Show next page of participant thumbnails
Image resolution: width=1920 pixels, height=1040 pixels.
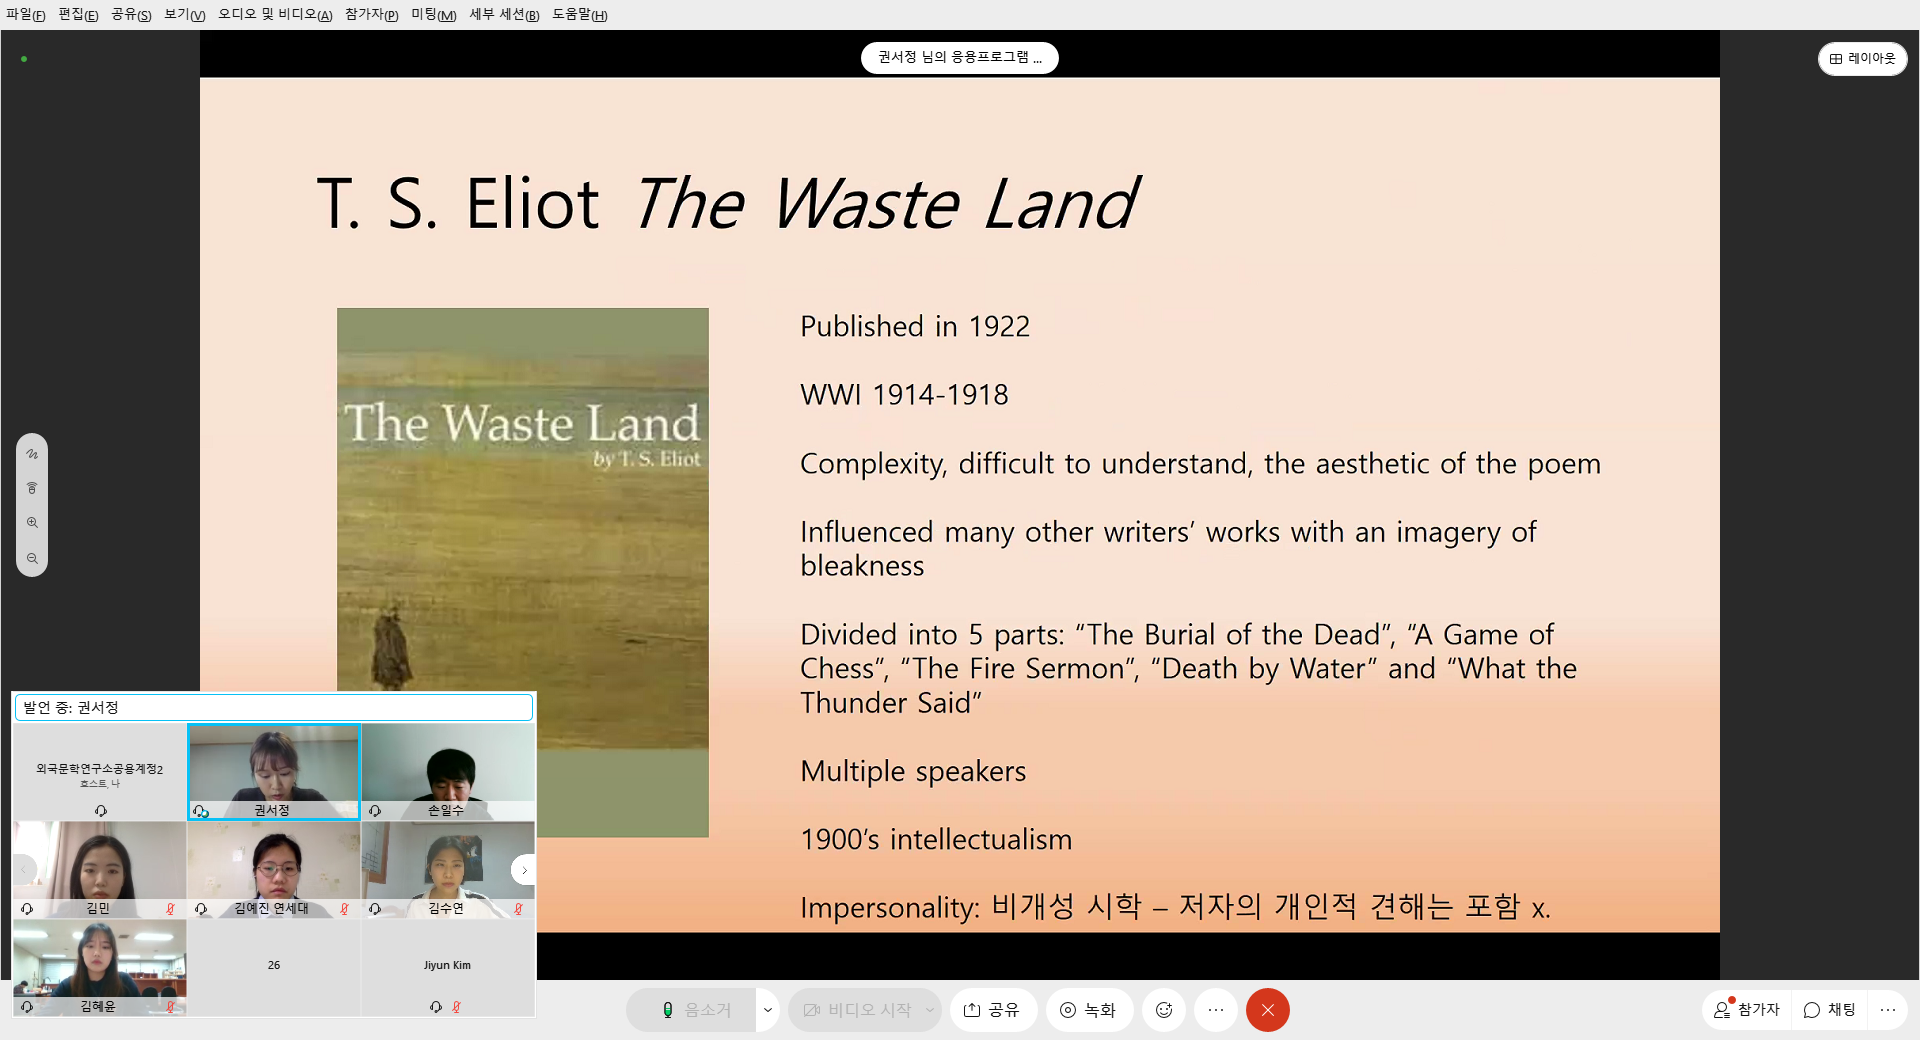pos(523,870)
